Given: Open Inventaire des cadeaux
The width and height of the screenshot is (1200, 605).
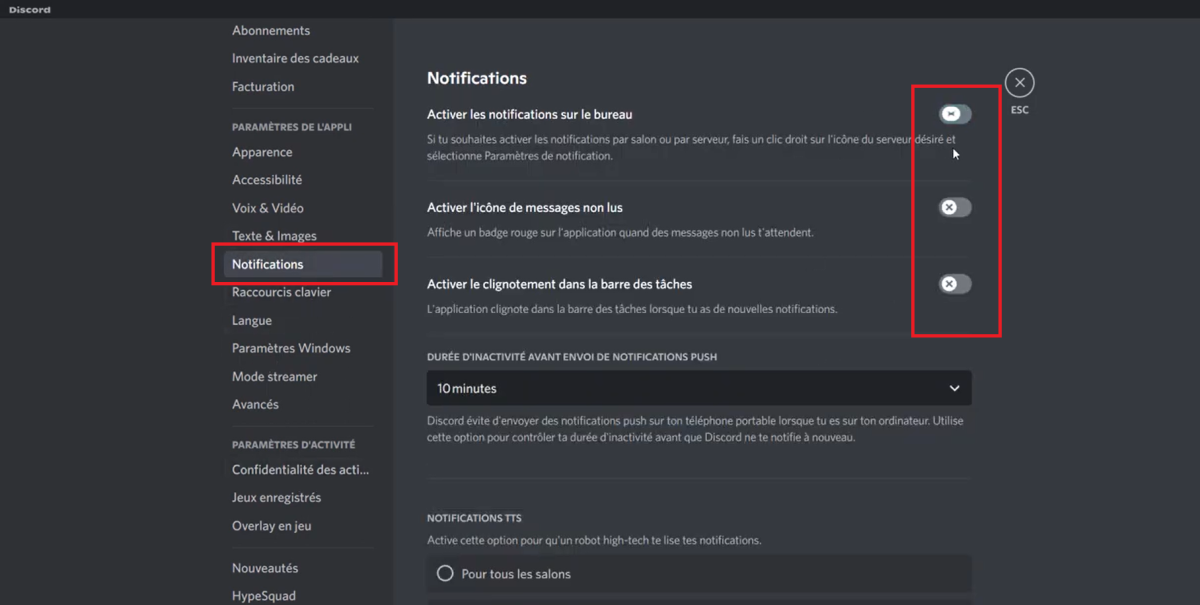Looking at the screenshot, I should click(x=297, y=58).
